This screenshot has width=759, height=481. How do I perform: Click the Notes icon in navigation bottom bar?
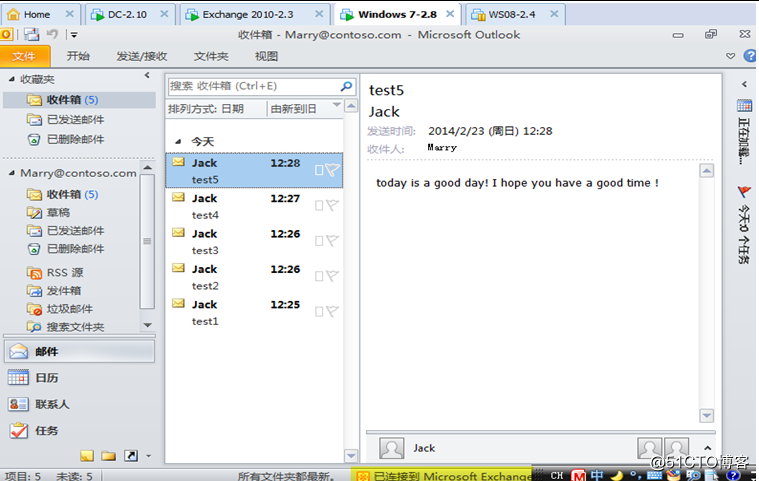pyautogui.click(x=87, y=455)
